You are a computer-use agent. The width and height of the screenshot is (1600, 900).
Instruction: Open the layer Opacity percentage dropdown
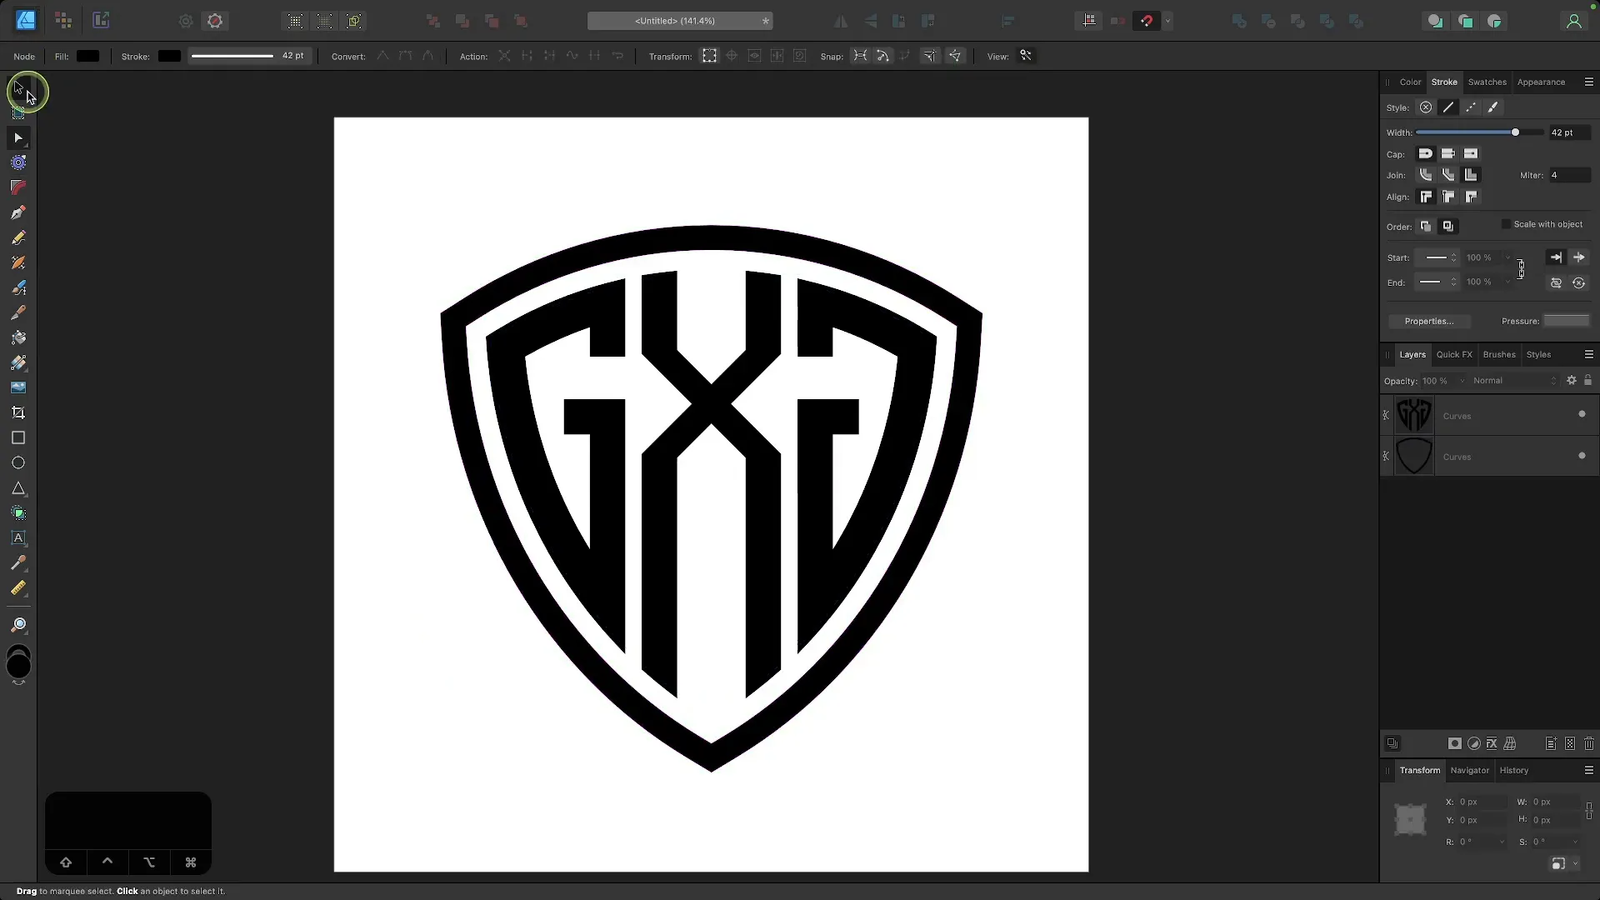coord(1461,381)
